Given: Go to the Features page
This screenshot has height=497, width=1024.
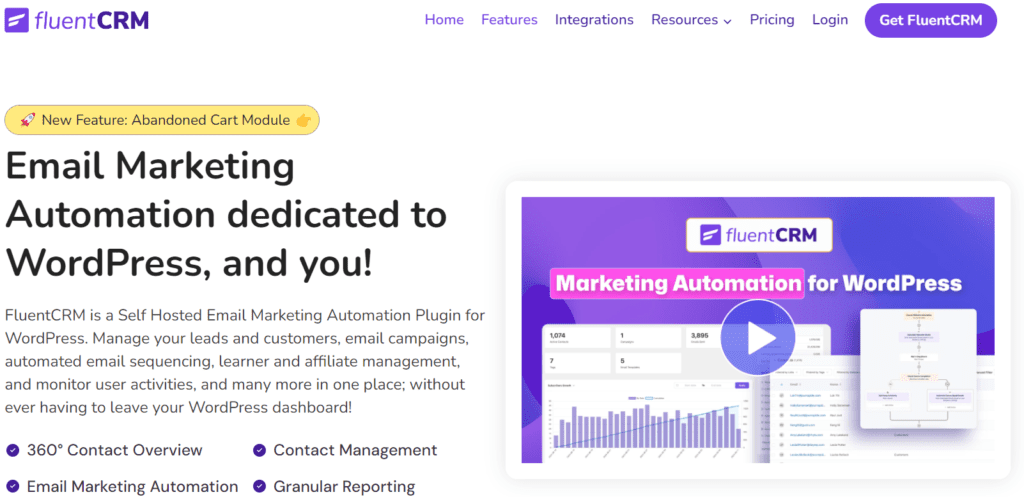Looking at the screenshot, I should [x=509, y=20].
